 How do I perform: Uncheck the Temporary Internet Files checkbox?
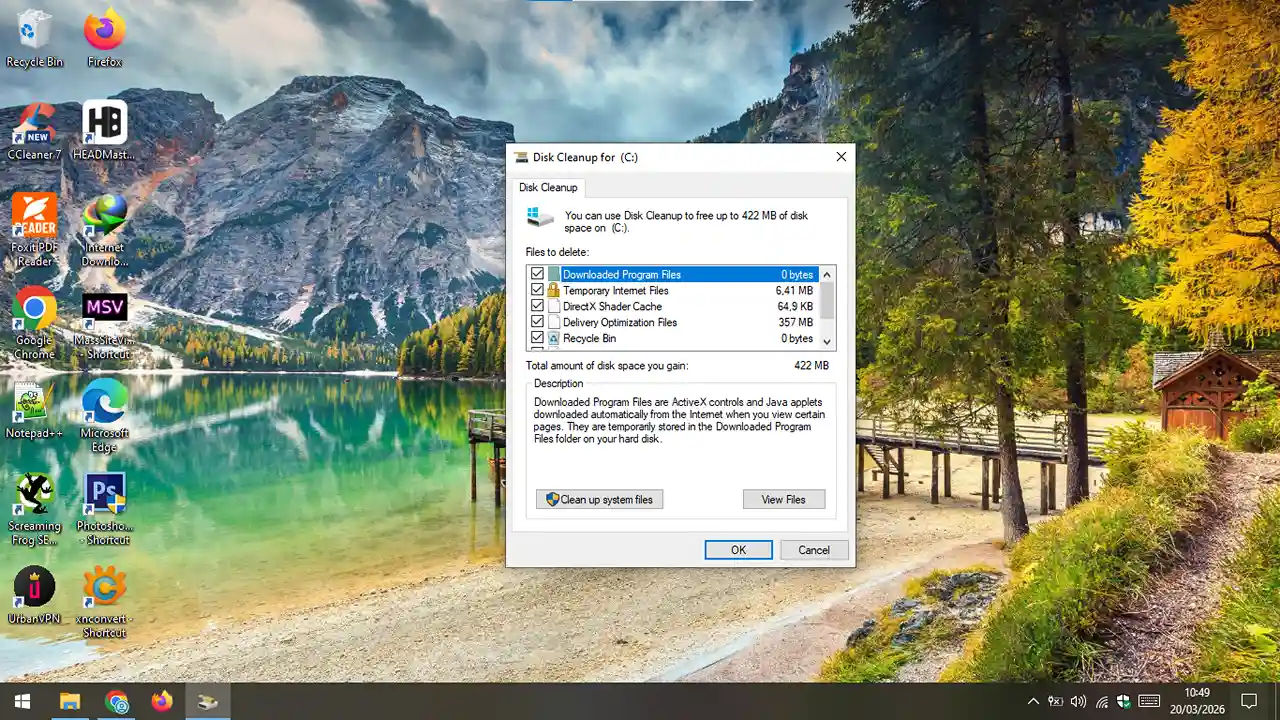pos(537,290)
